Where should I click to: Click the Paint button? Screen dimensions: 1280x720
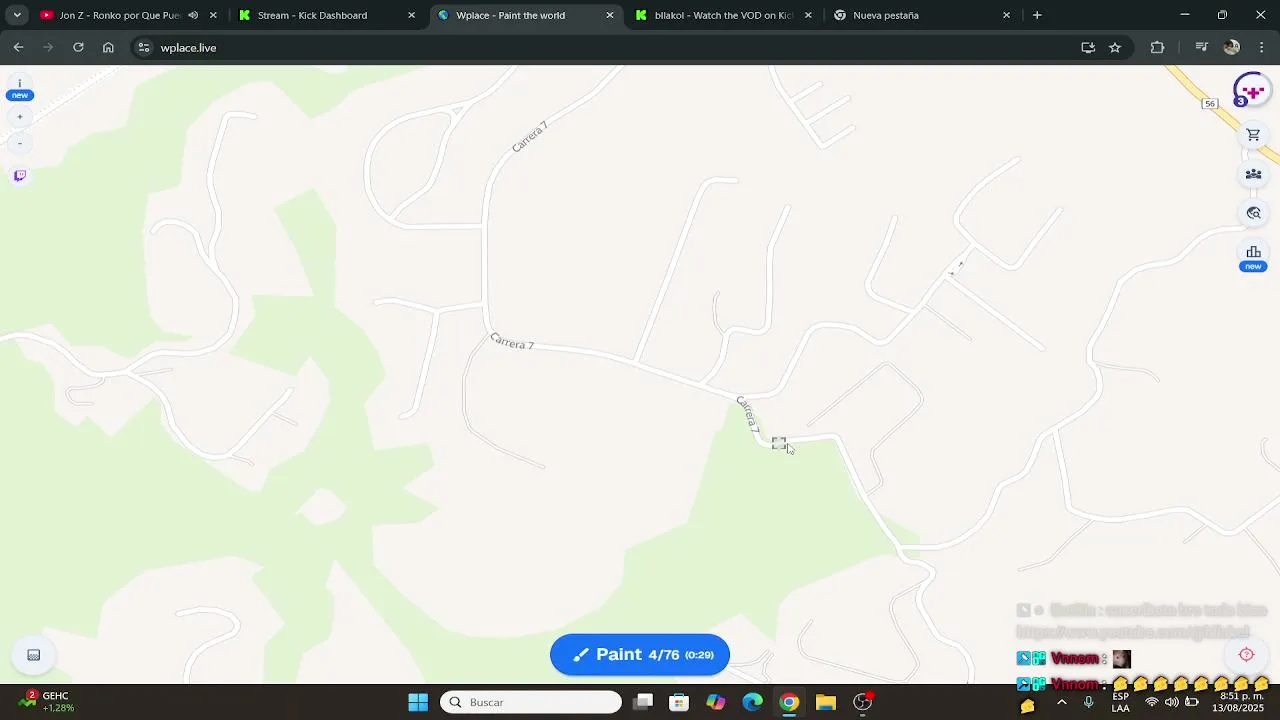(x=640, y=655)
